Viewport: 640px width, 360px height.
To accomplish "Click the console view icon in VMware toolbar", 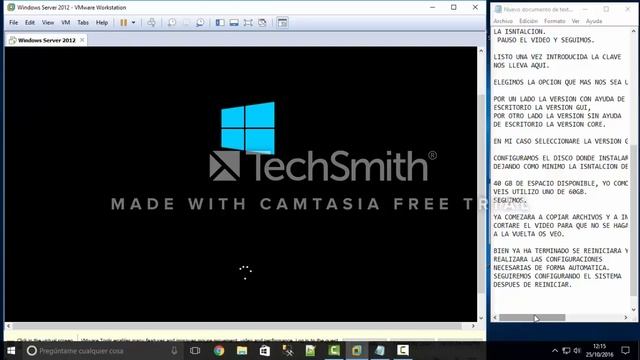I will pyautogui.click(x=282, y=23).
